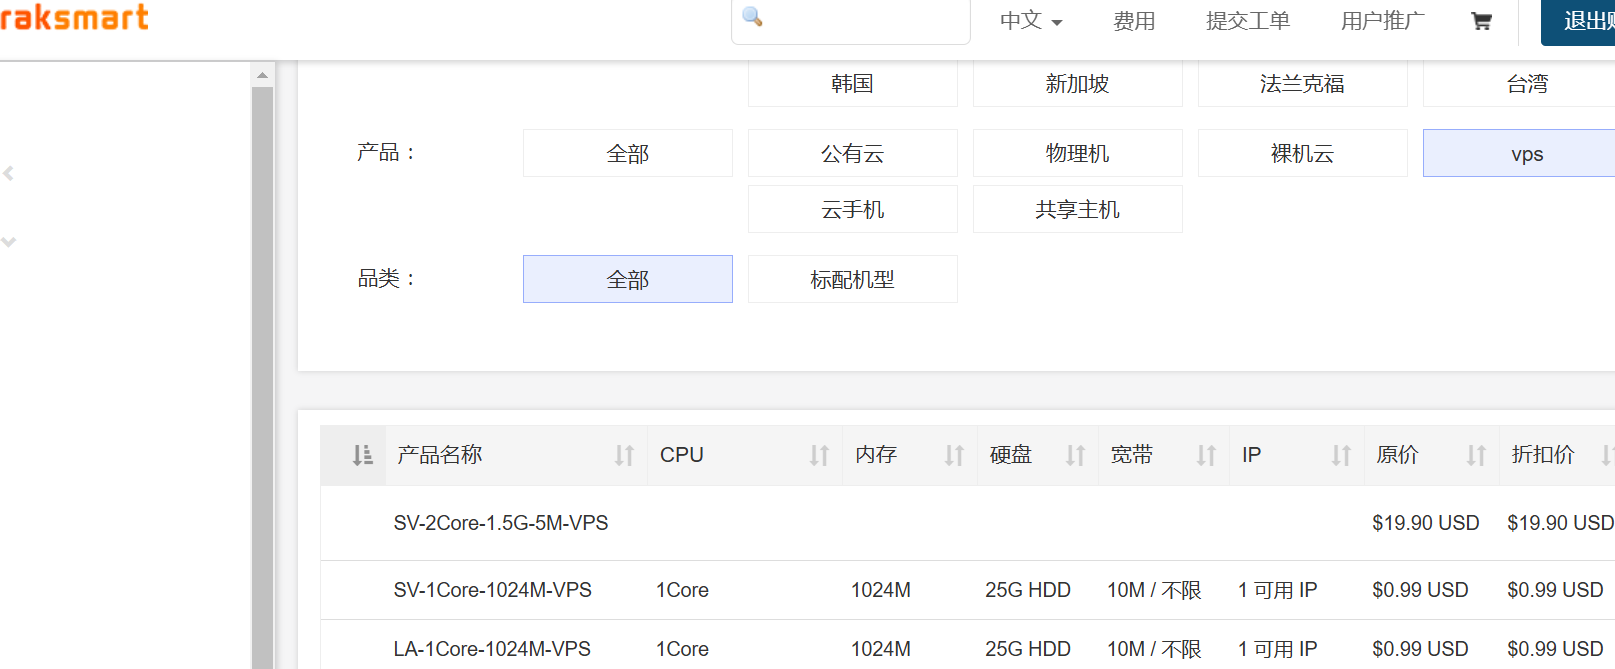Choose the 物理机 product filter
The width and height of the screenshot is (1615, 669).
click(1077, 154)
